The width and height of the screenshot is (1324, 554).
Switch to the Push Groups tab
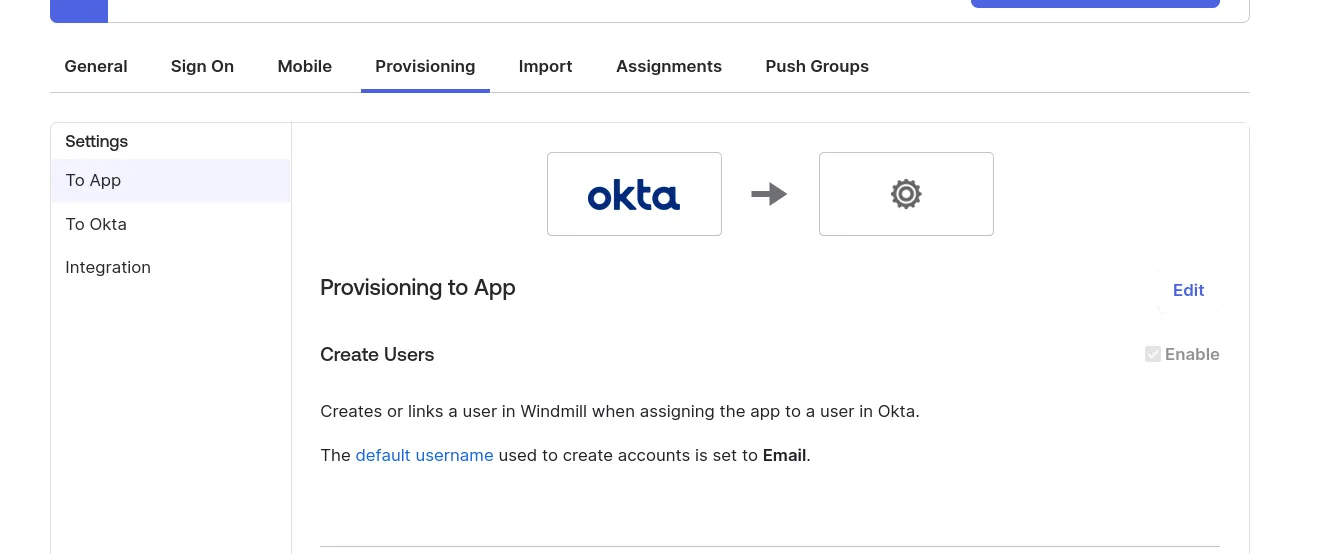816,66
